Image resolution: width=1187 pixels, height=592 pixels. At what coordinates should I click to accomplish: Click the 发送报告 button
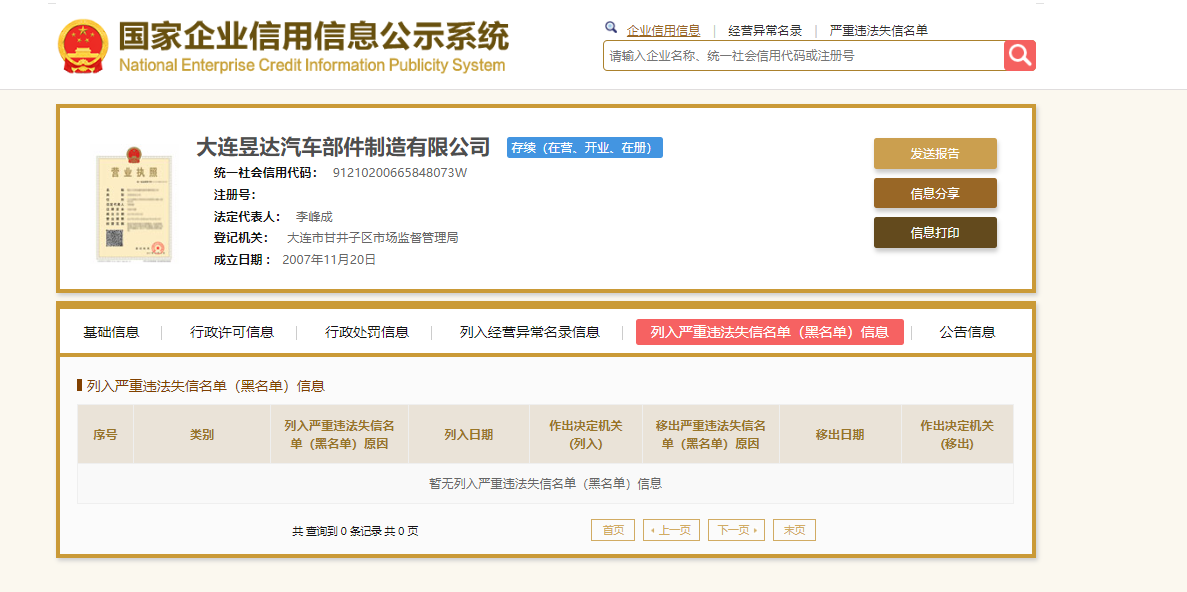tap(935, 154)
